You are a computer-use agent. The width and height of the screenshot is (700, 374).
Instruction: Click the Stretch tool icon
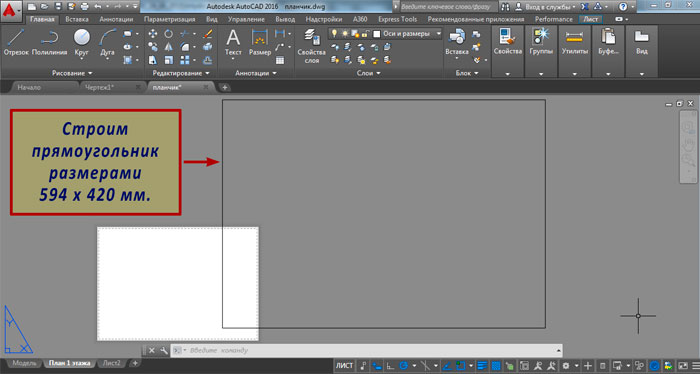point(153,60)
